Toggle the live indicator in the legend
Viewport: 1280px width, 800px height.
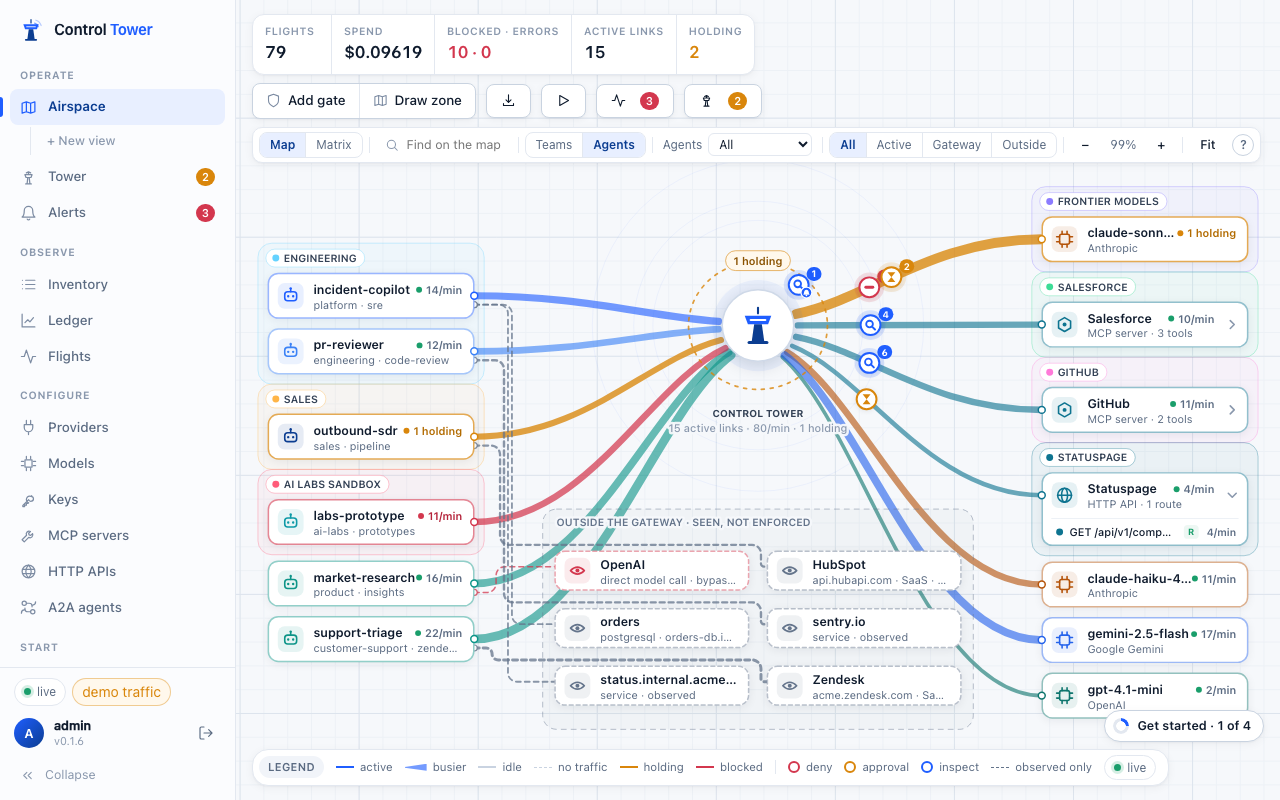coord(1130,768)
